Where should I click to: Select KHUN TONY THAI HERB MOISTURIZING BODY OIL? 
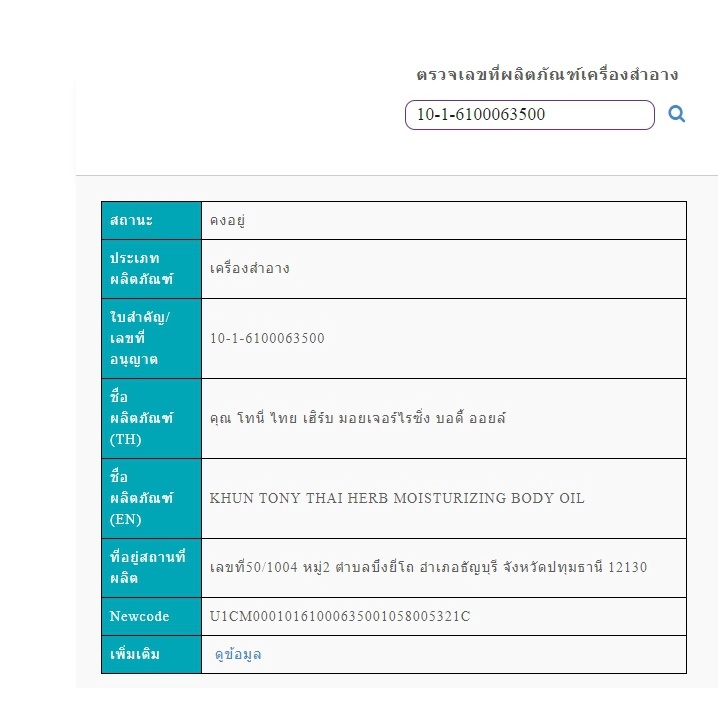click(397, 498)
